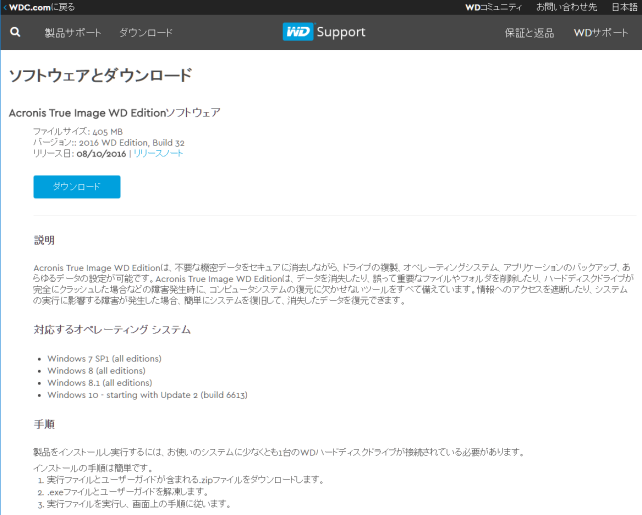
Task: Open the お問い合わせ先 link
Action: coord(567,7)
